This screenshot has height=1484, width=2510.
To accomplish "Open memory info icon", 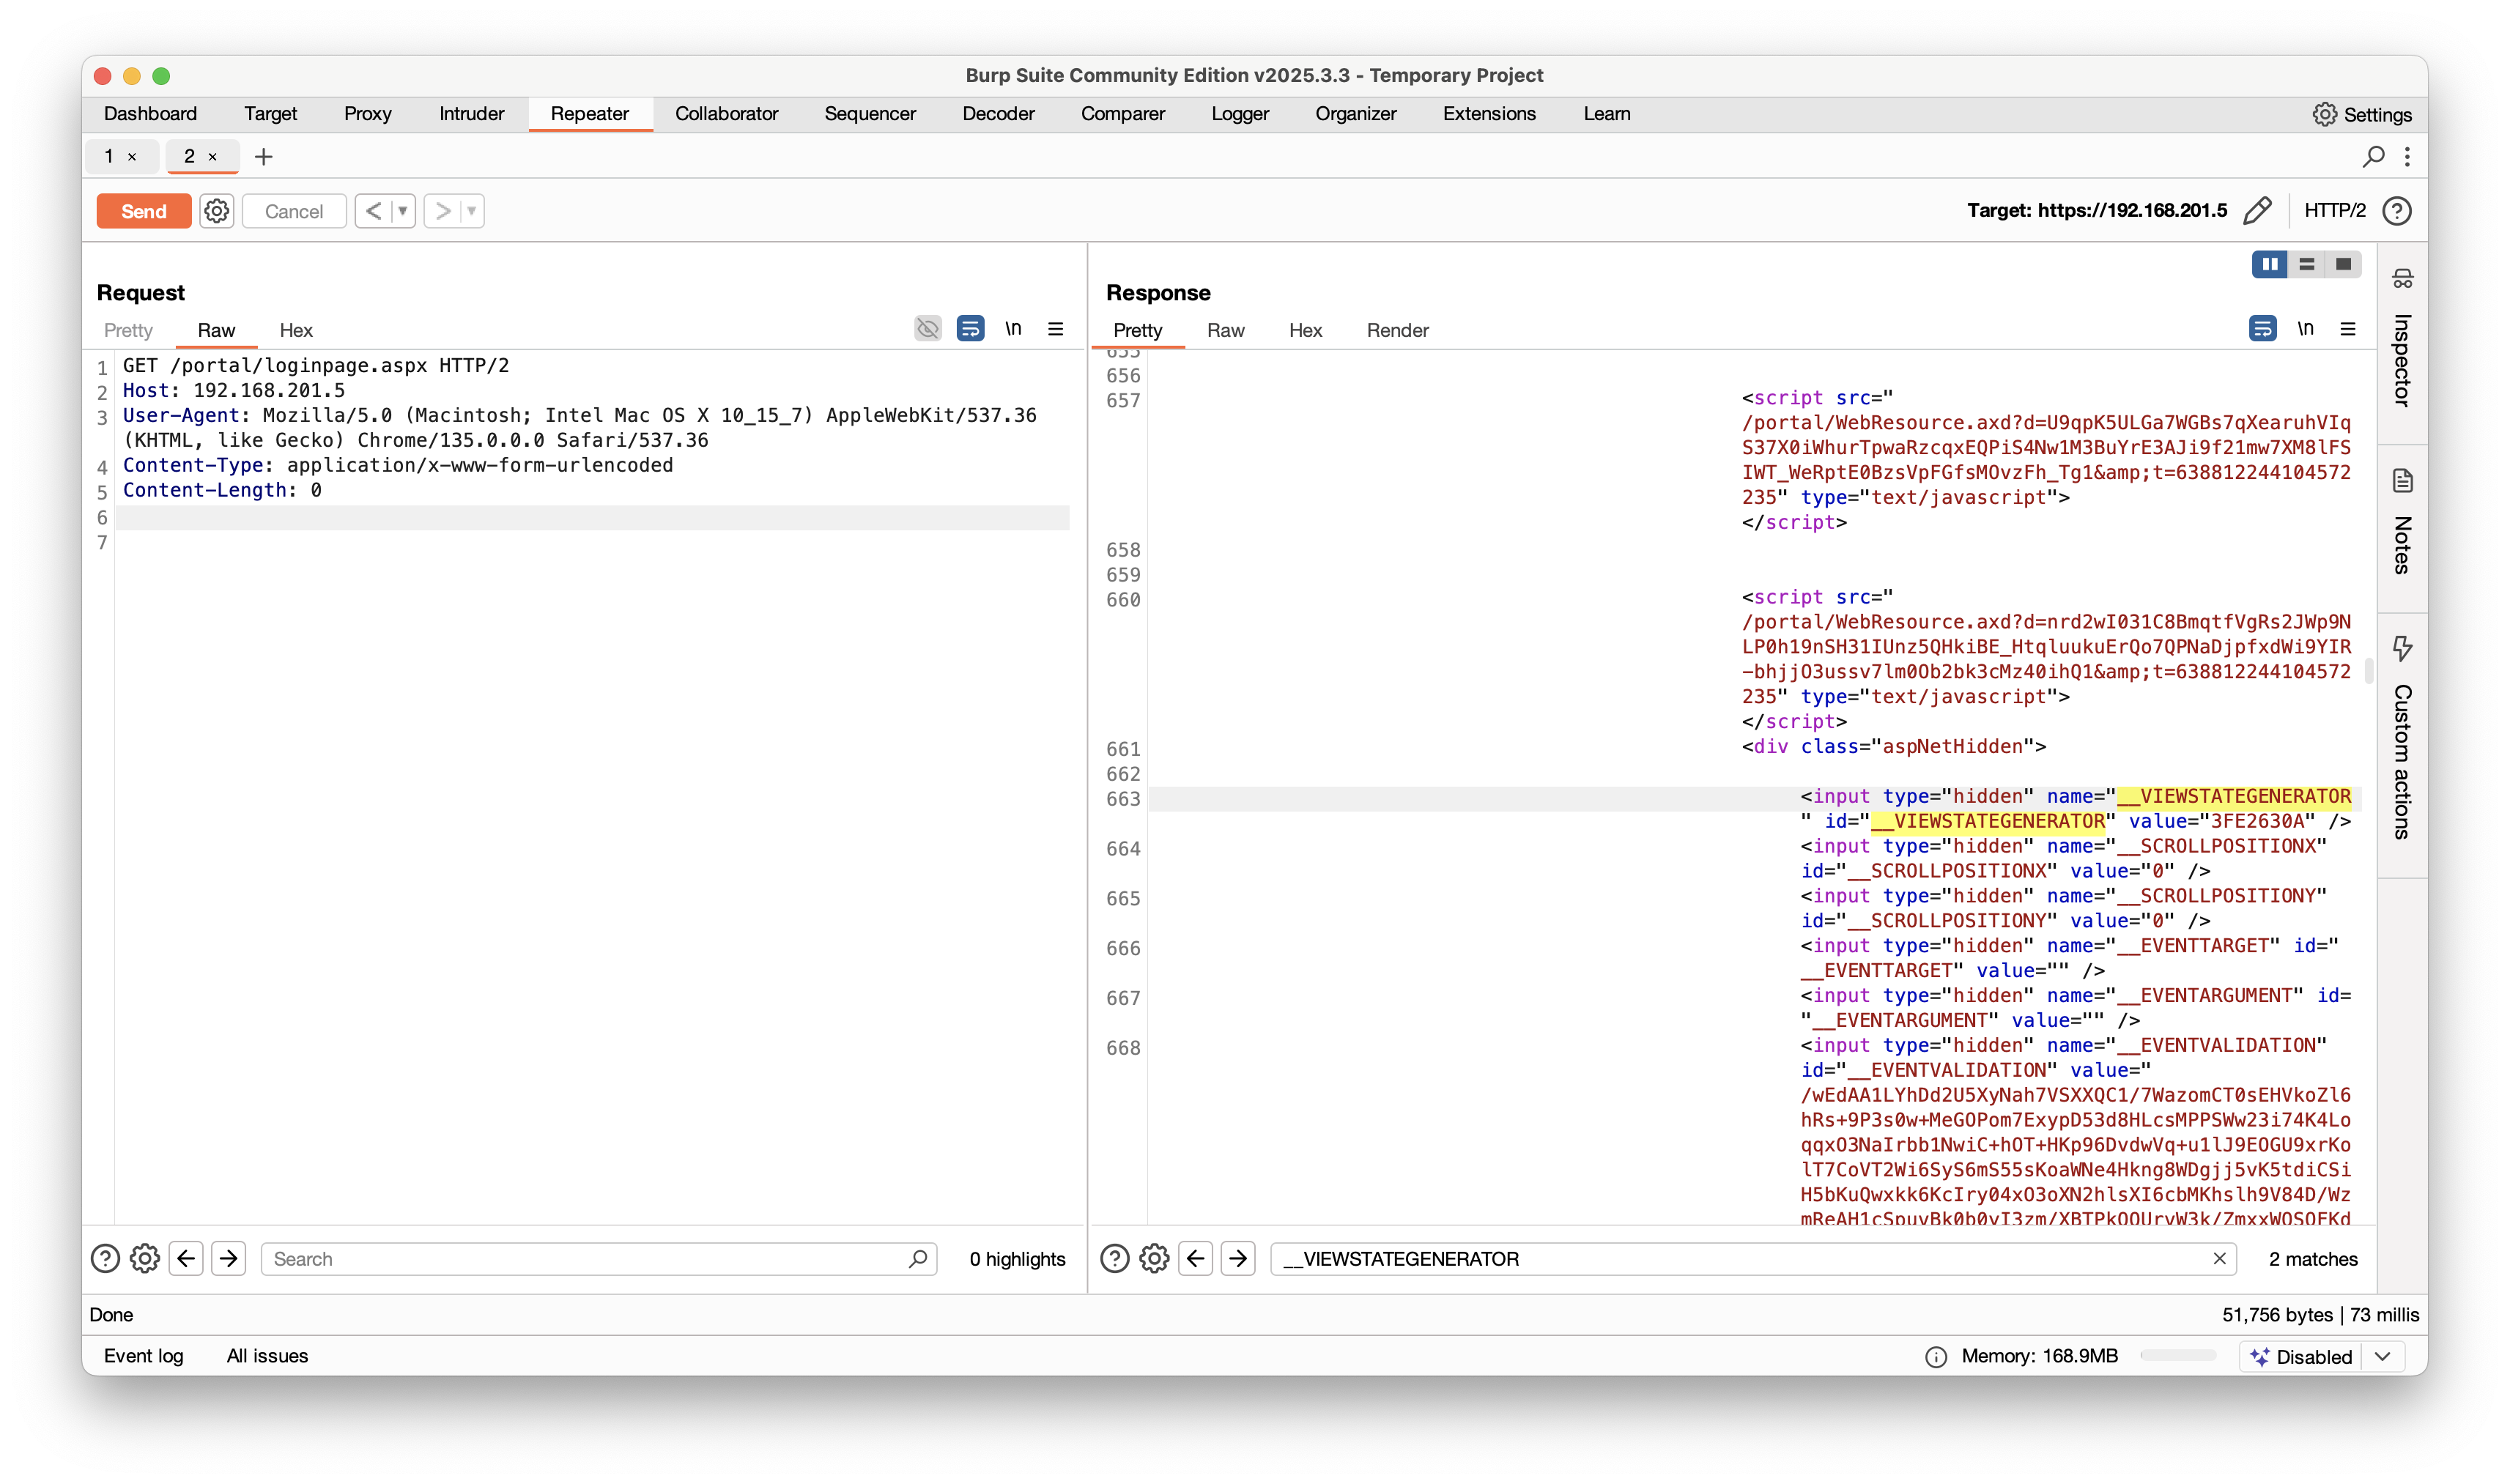I will coord(1936,1356).
